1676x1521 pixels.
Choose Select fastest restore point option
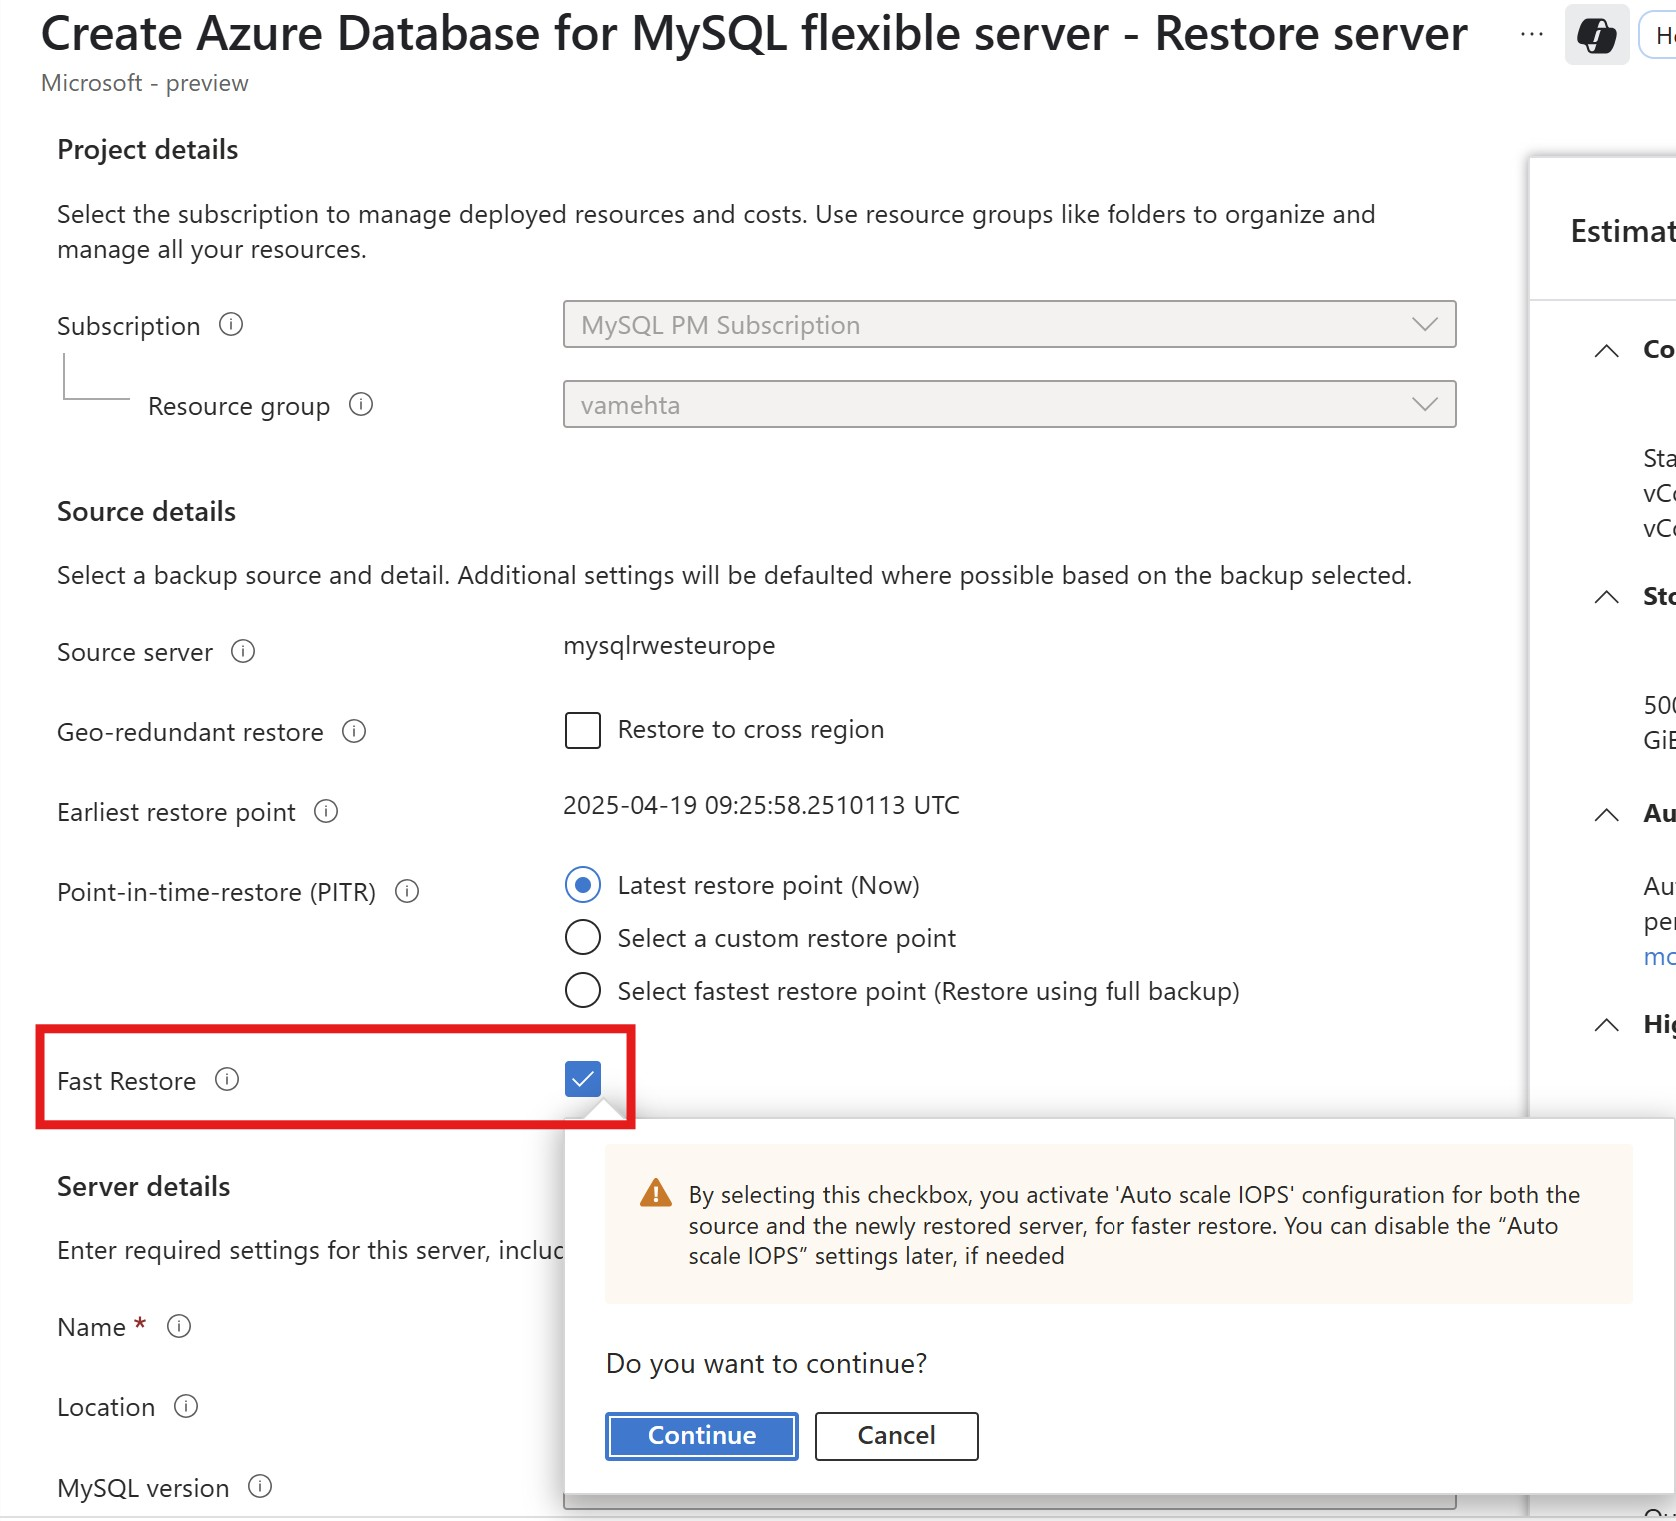[583, 991]
